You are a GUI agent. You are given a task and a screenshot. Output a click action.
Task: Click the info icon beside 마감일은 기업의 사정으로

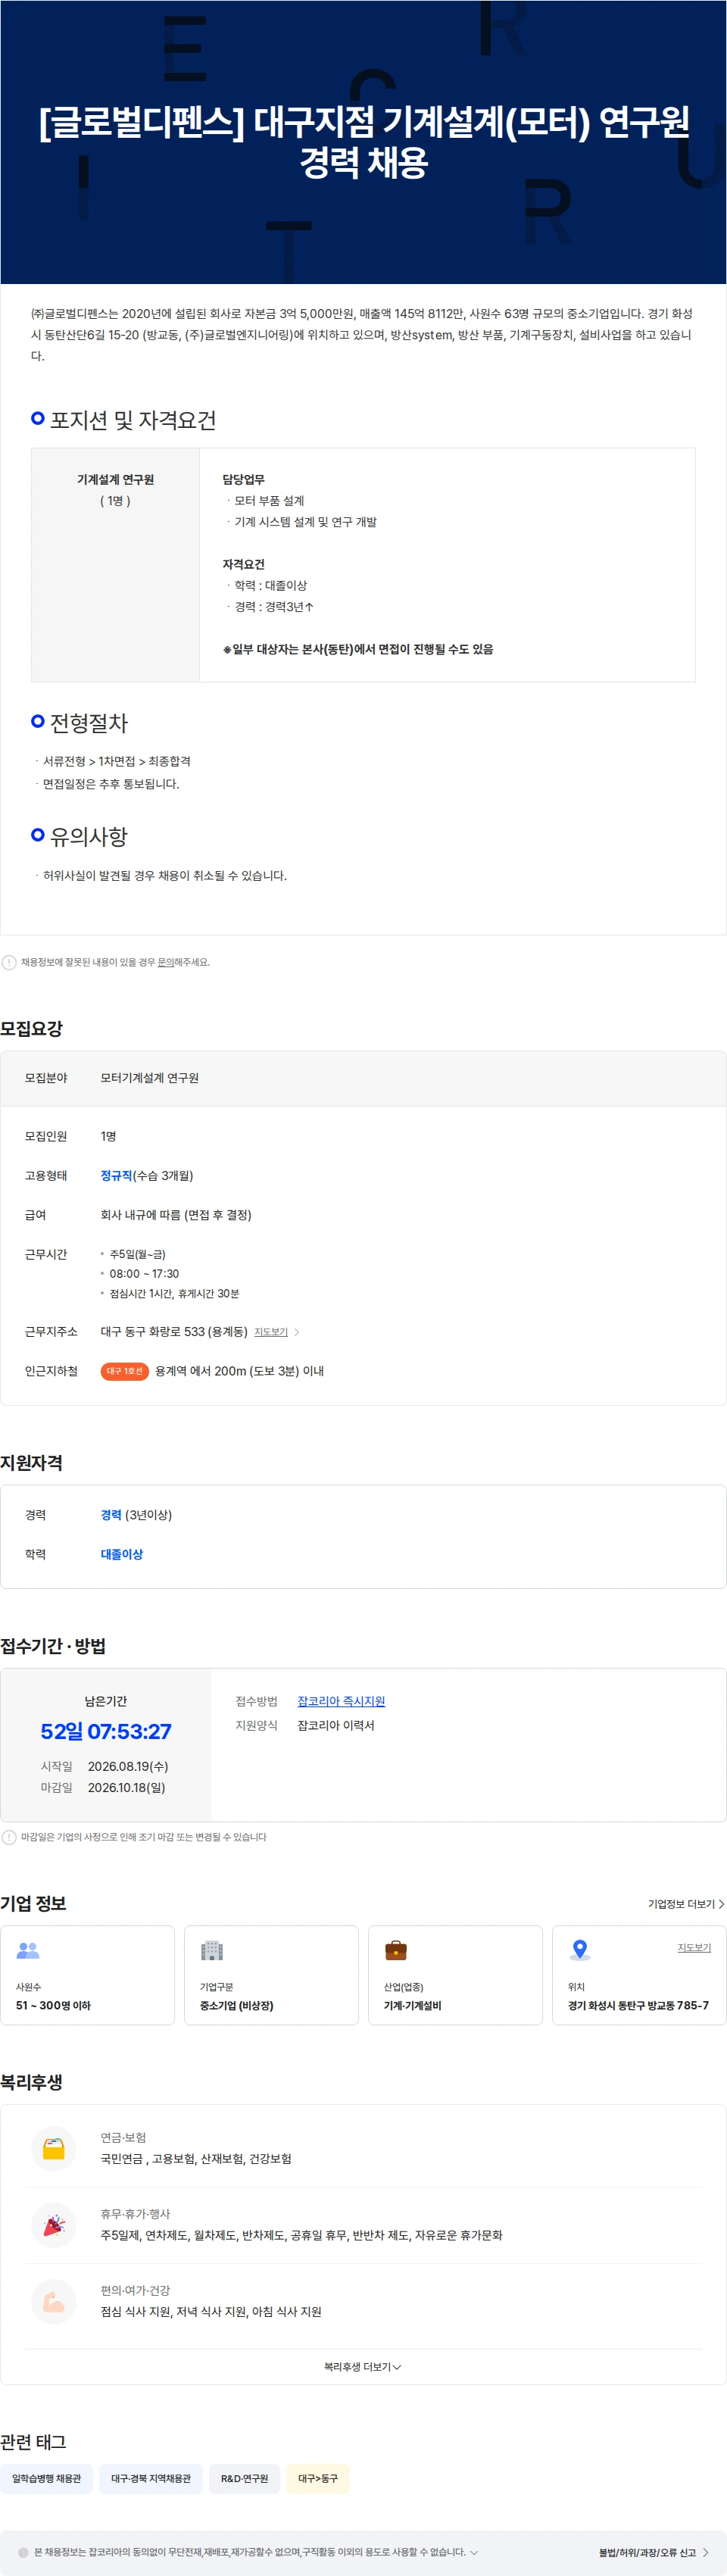click(9, 1837)
